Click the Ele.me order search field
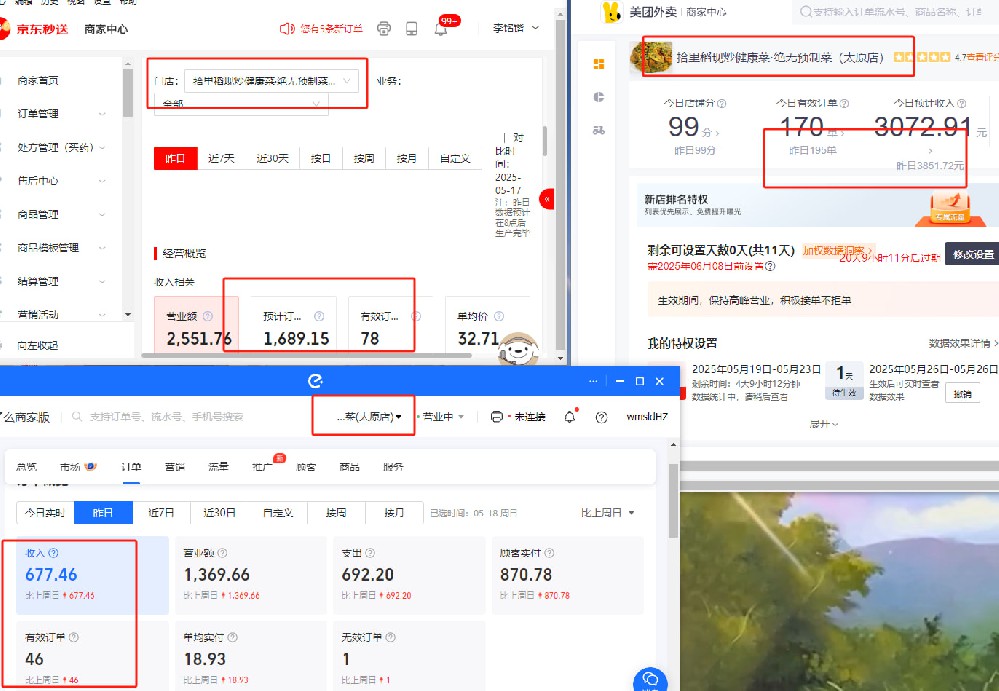 pos(166,417)
